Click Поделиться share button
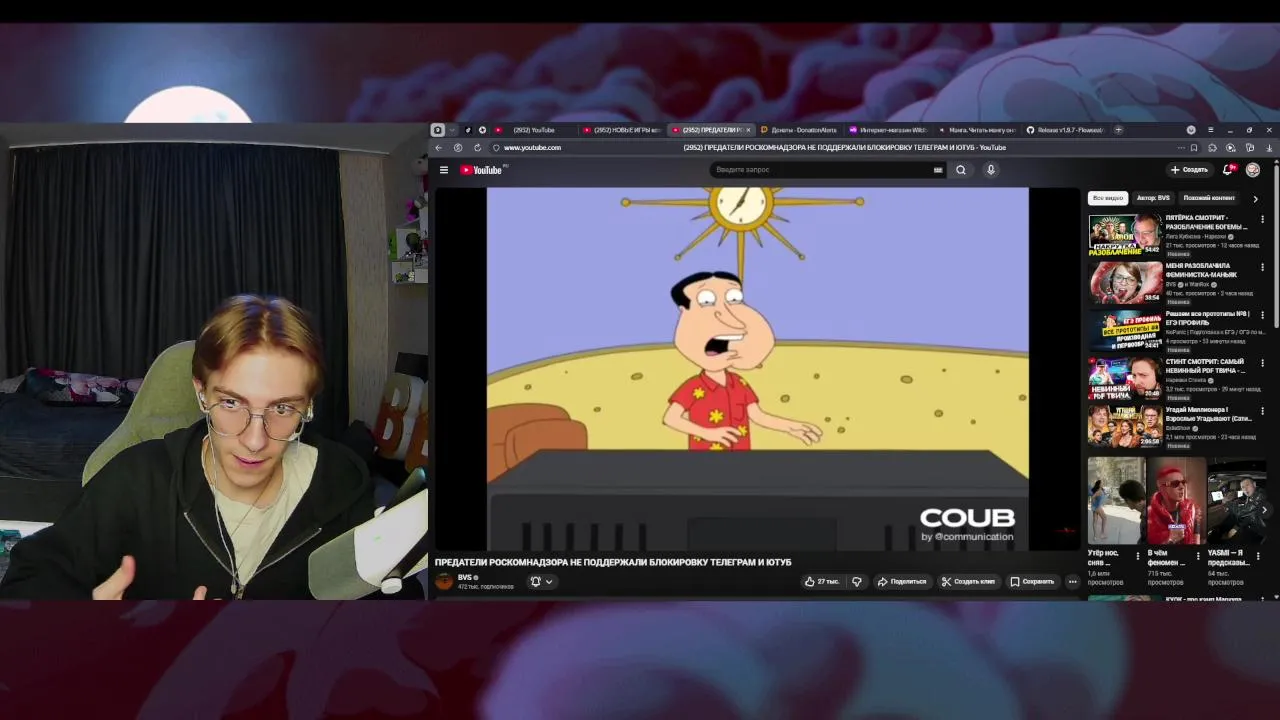This screenshot has height=720, width=1280. [x=902, y=581]
